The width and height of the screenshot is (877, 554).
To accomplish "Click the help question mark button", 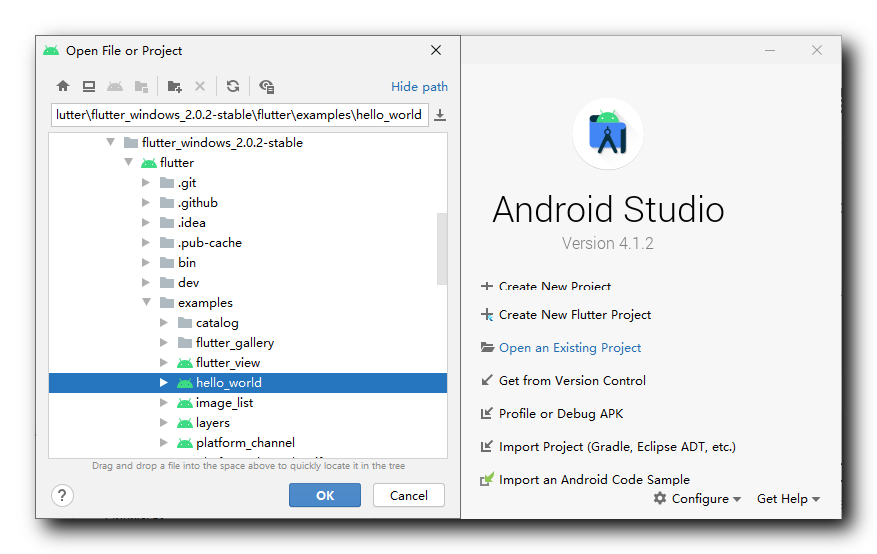I will (62, 495).
